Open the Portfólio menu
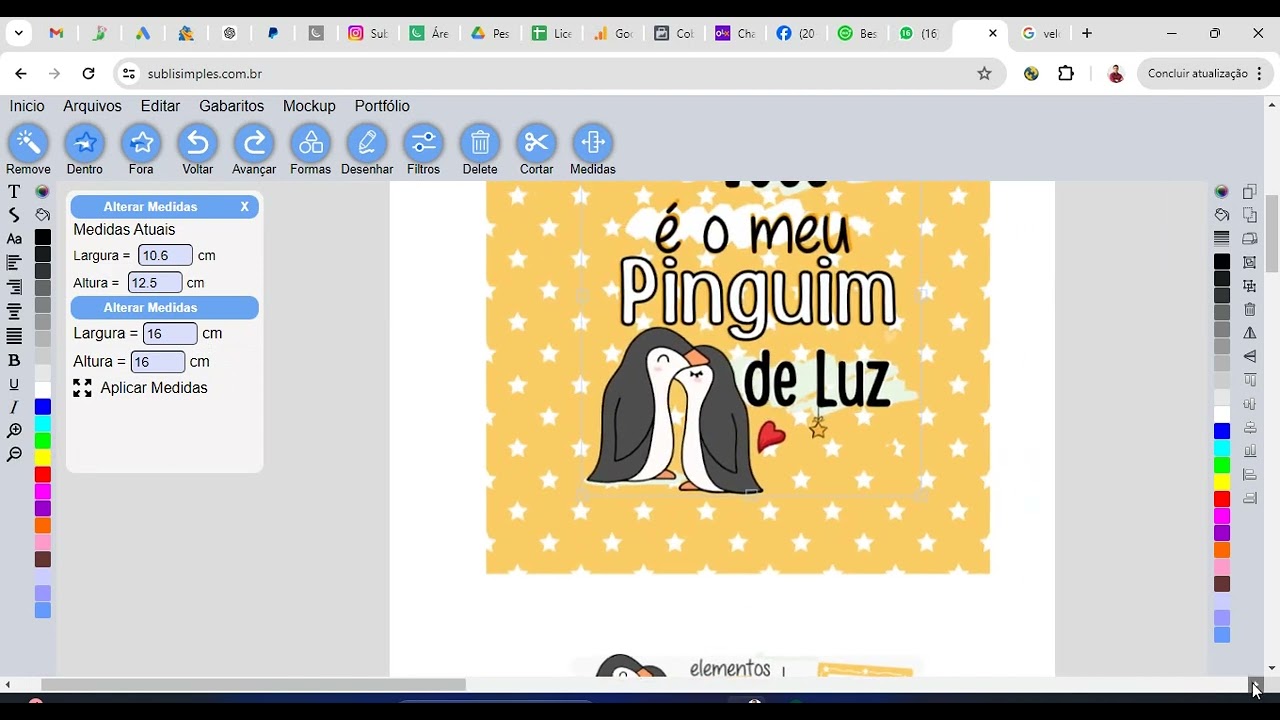Image resolution: width=1280 pixels, height=720 pixels. pyautogui.click(x=382, y=106)
